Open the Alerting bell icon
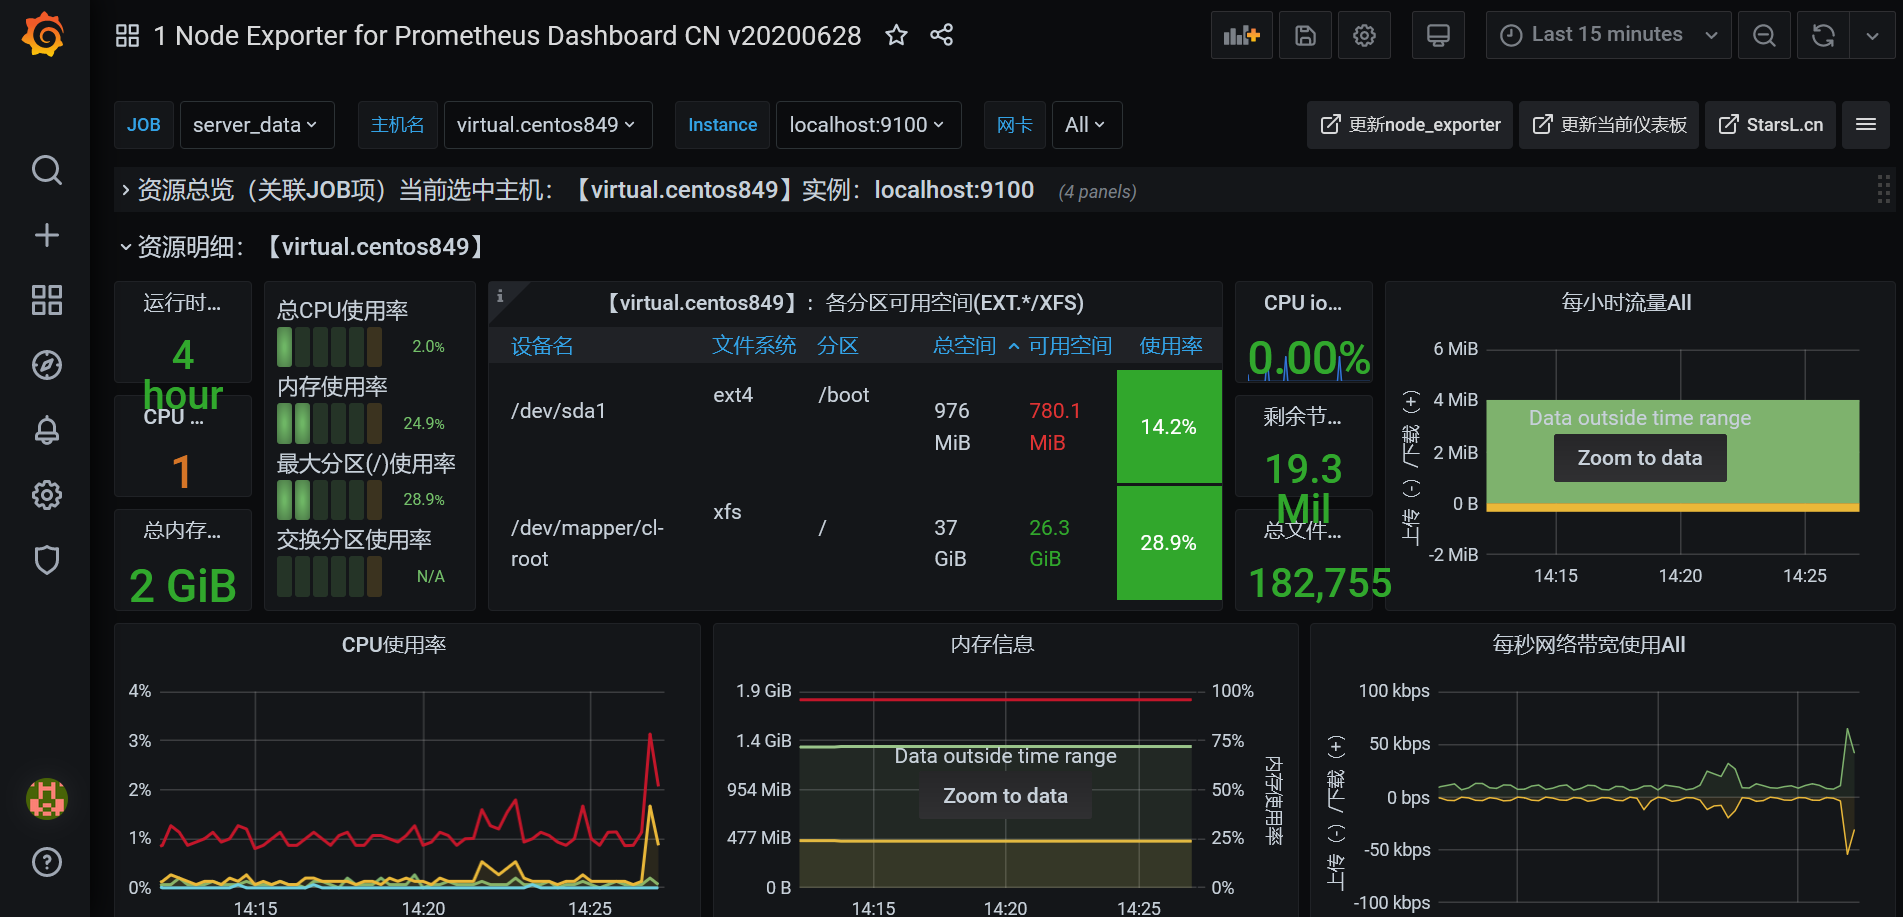This screenshot has height=917, width=1903. coord(46,430)
